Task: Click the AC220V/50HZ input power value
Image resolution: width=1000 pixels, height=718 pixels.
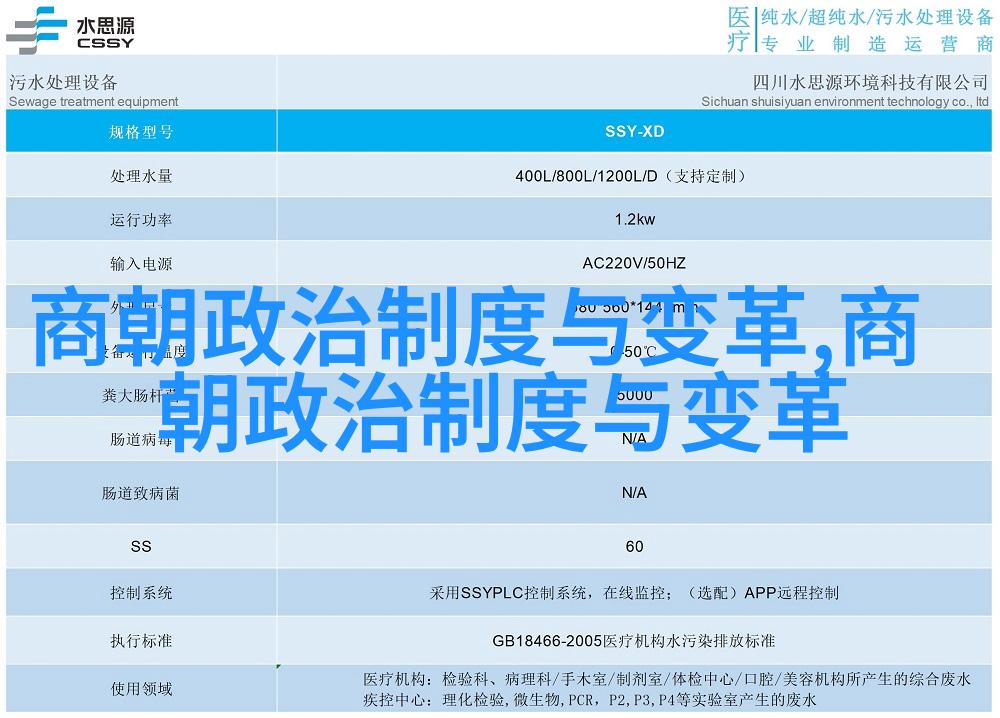Action: [634, 264]
